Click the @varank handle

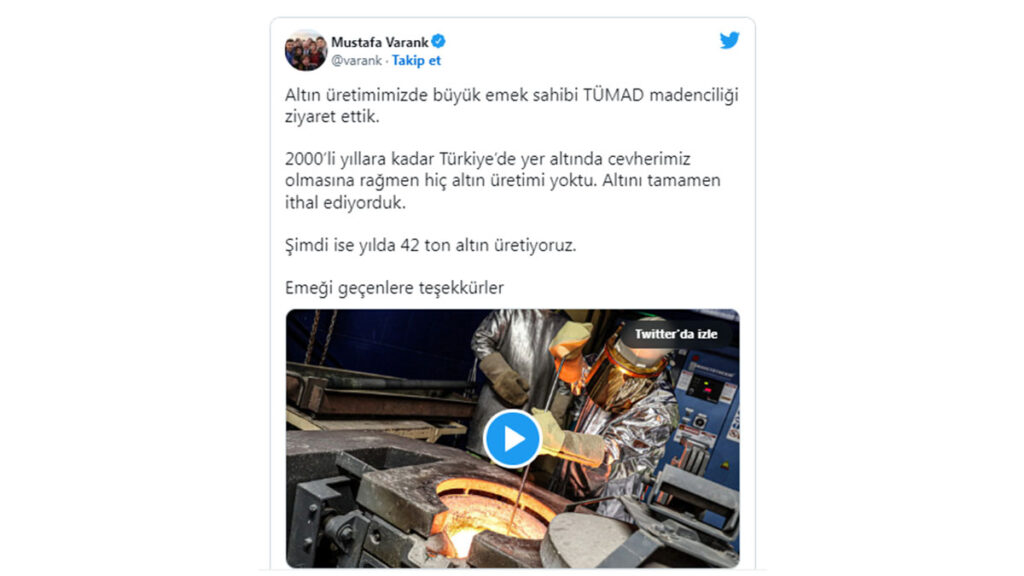tap(356, 61)
